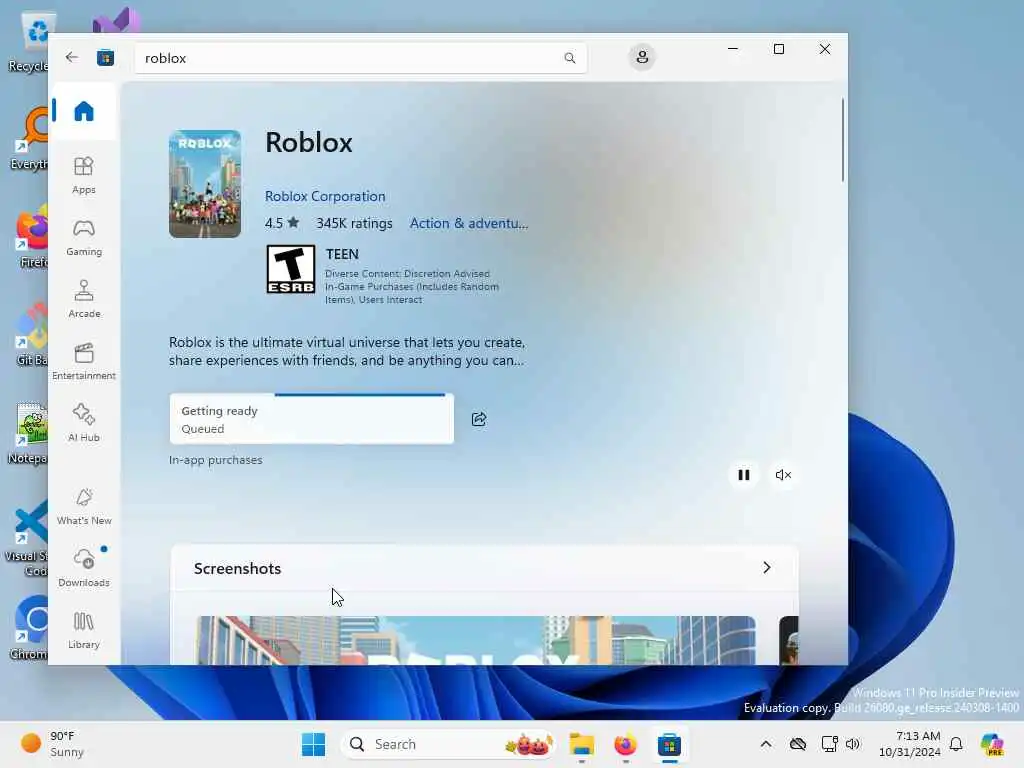The height and width of the screenshot is (768, 1024).
Task: Open the clock showing 7:13 AM
Action: [x=909, y=744]
